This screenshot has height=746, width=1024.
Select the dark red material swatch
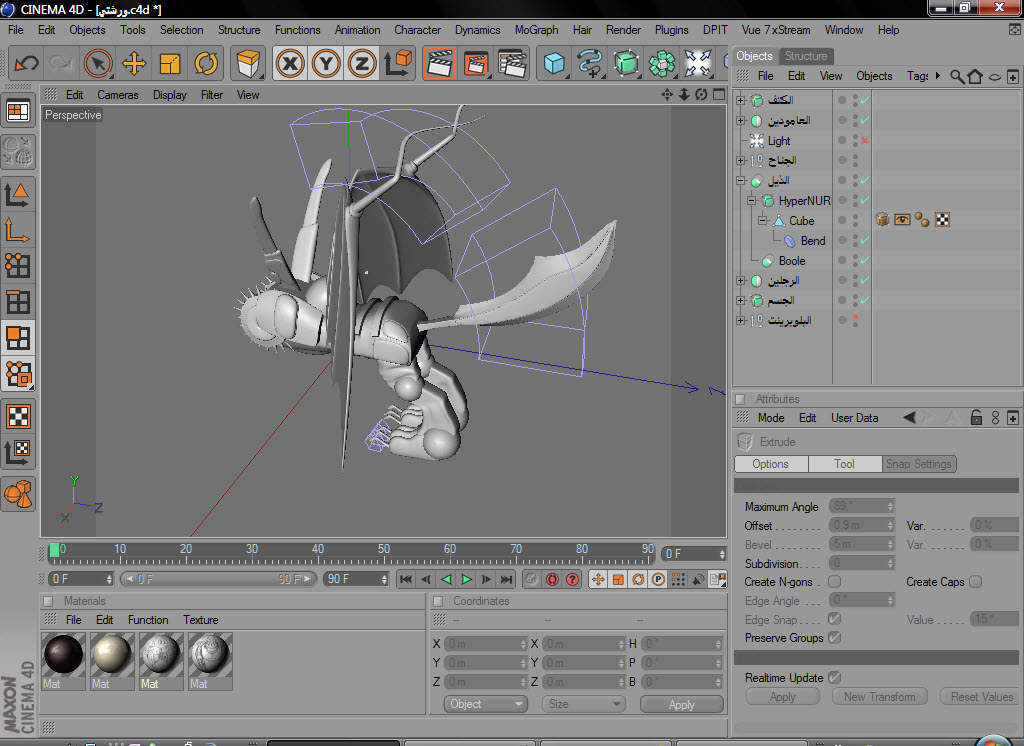click(x=64, y=654)
